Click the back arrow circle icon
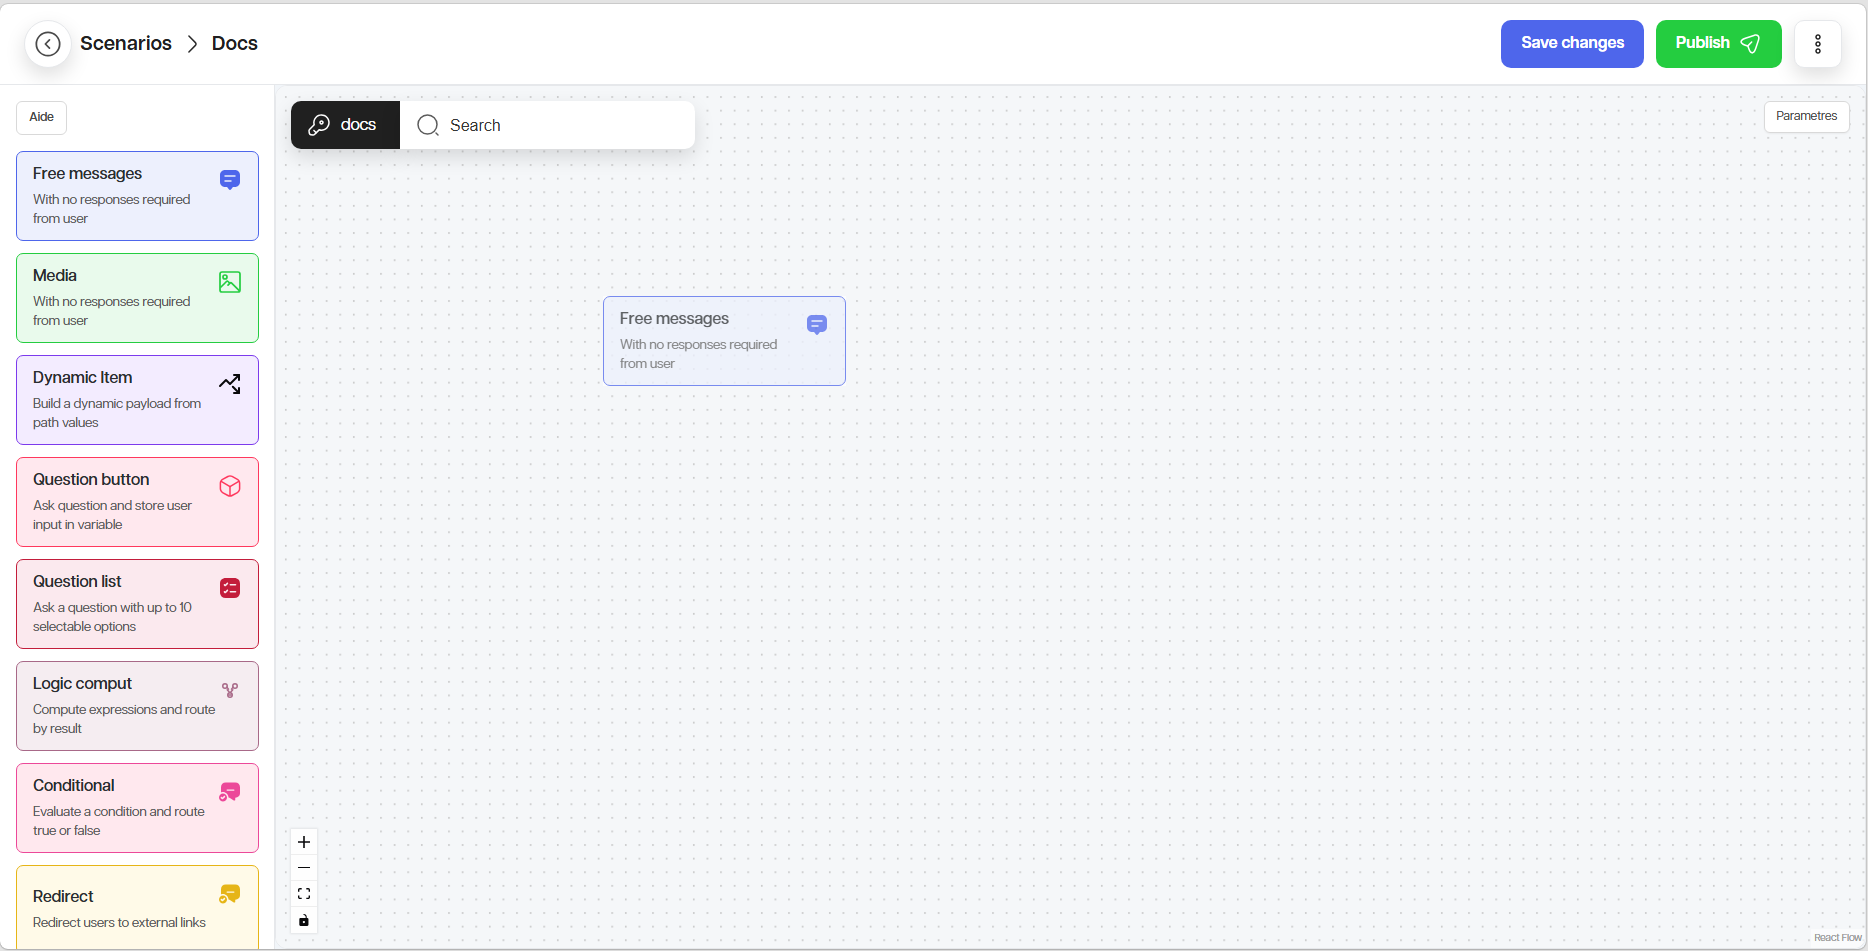 click(48, 44)
